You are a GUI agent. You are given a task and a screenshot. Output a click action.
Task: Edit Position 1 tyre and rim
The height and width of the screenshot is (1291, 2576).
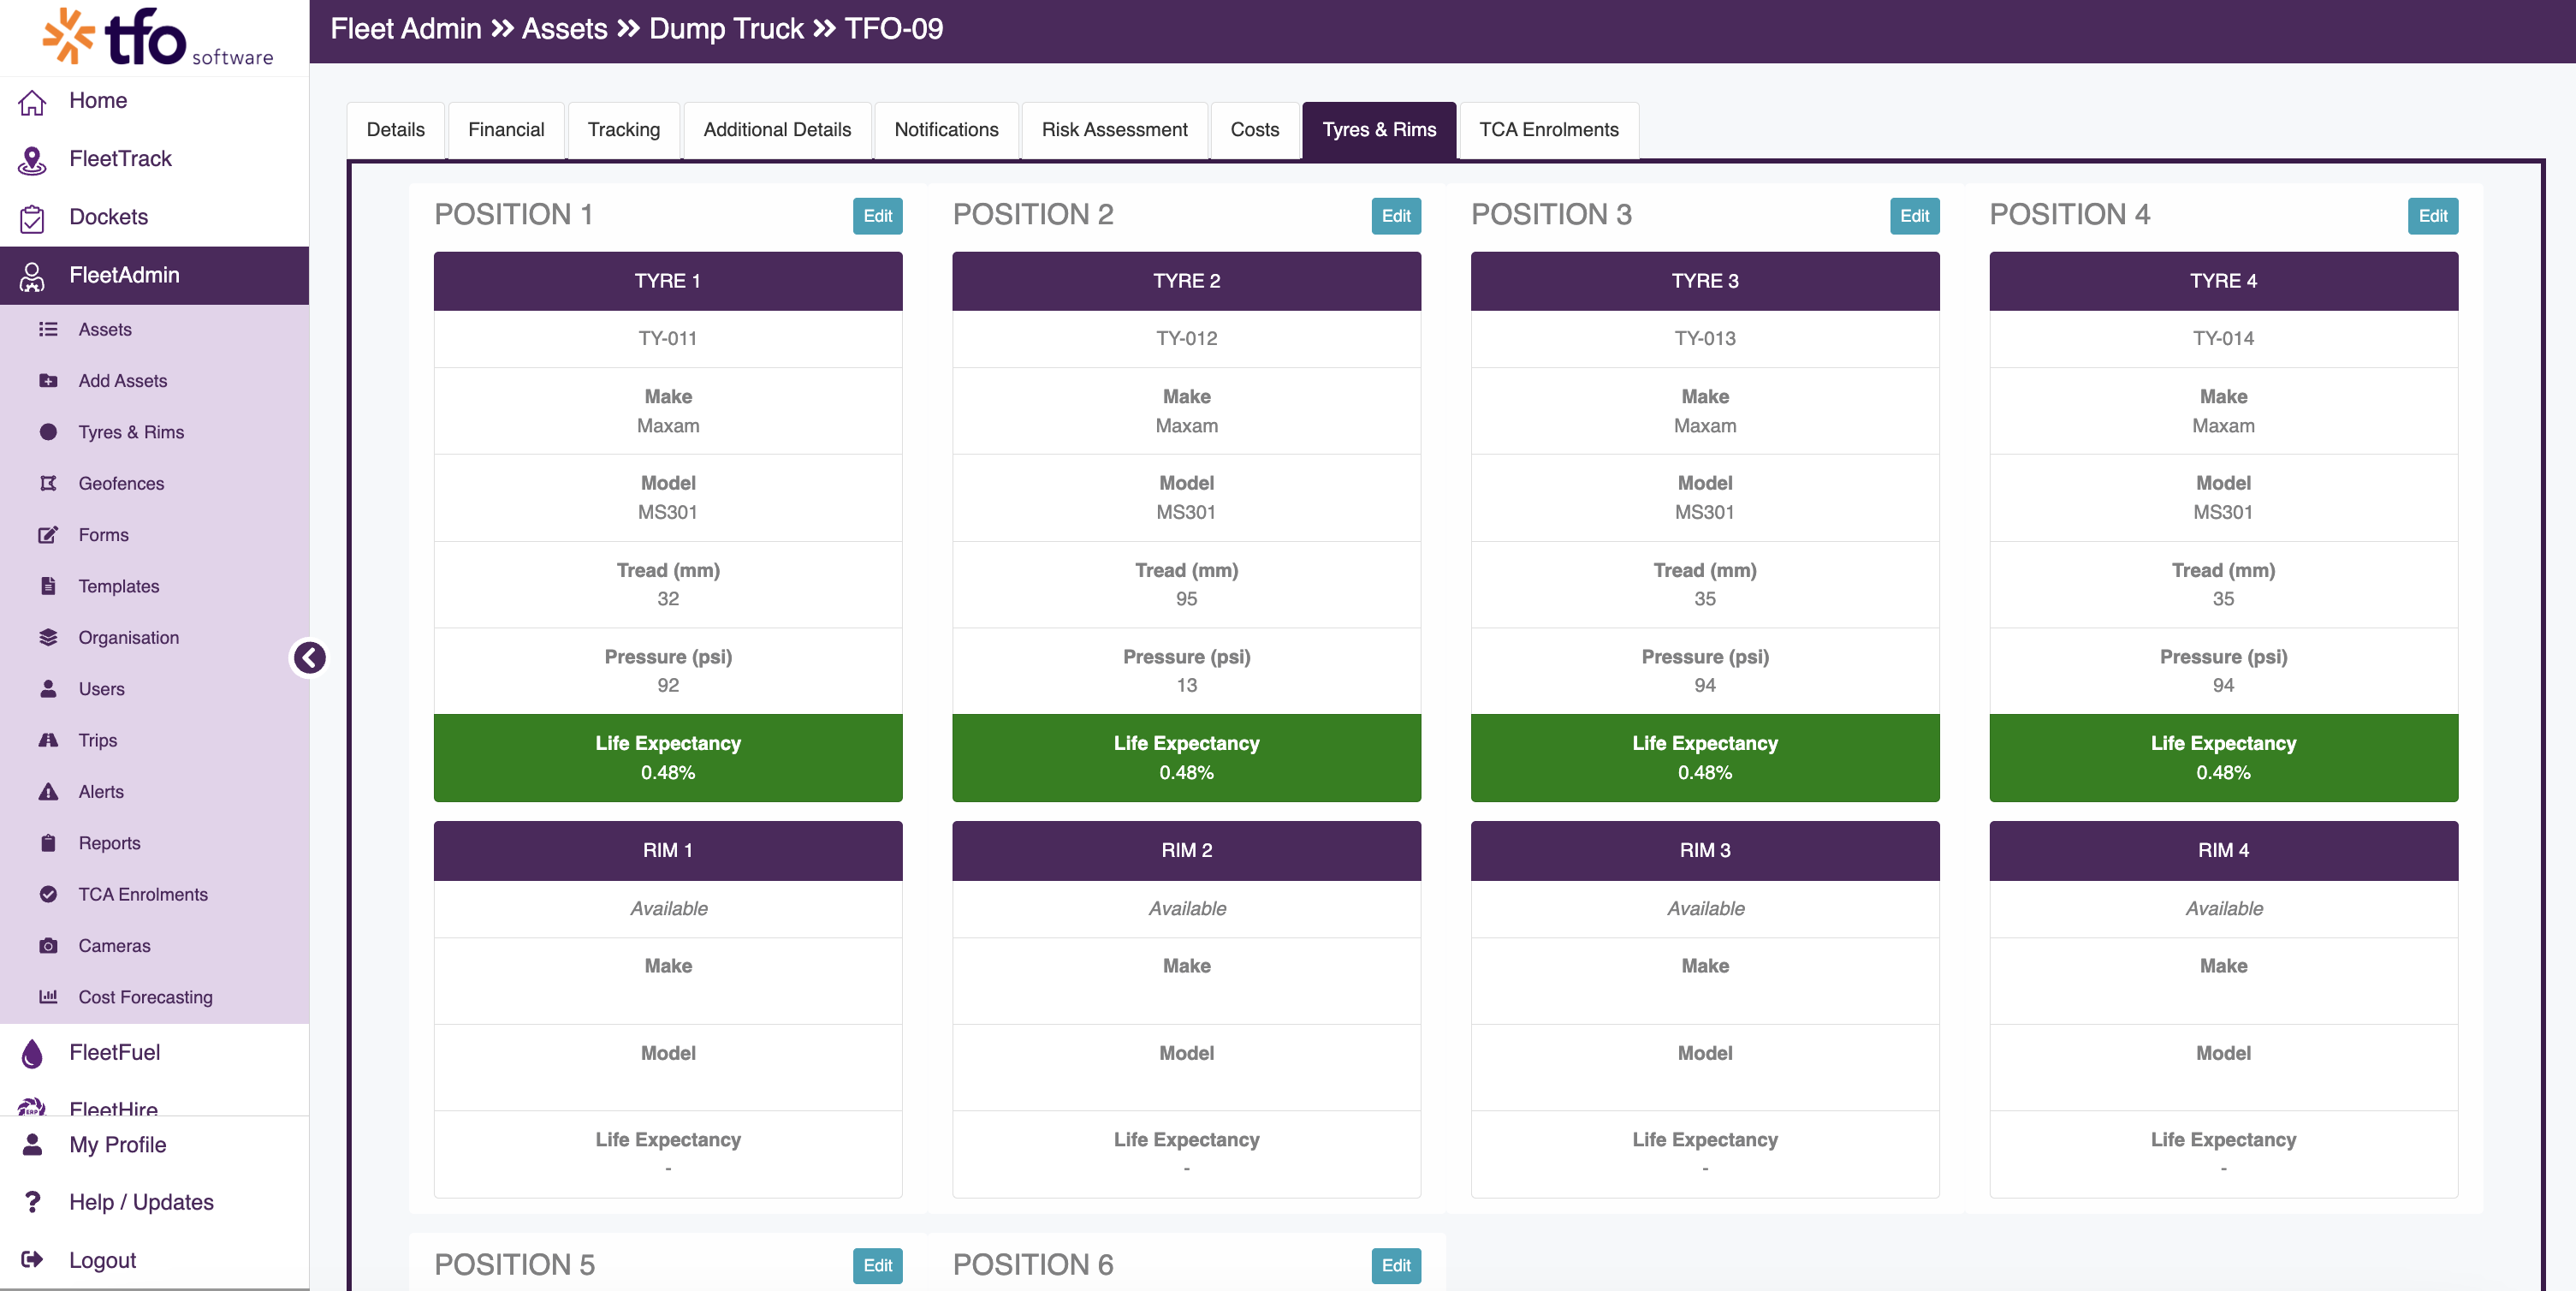click(877, 216)
